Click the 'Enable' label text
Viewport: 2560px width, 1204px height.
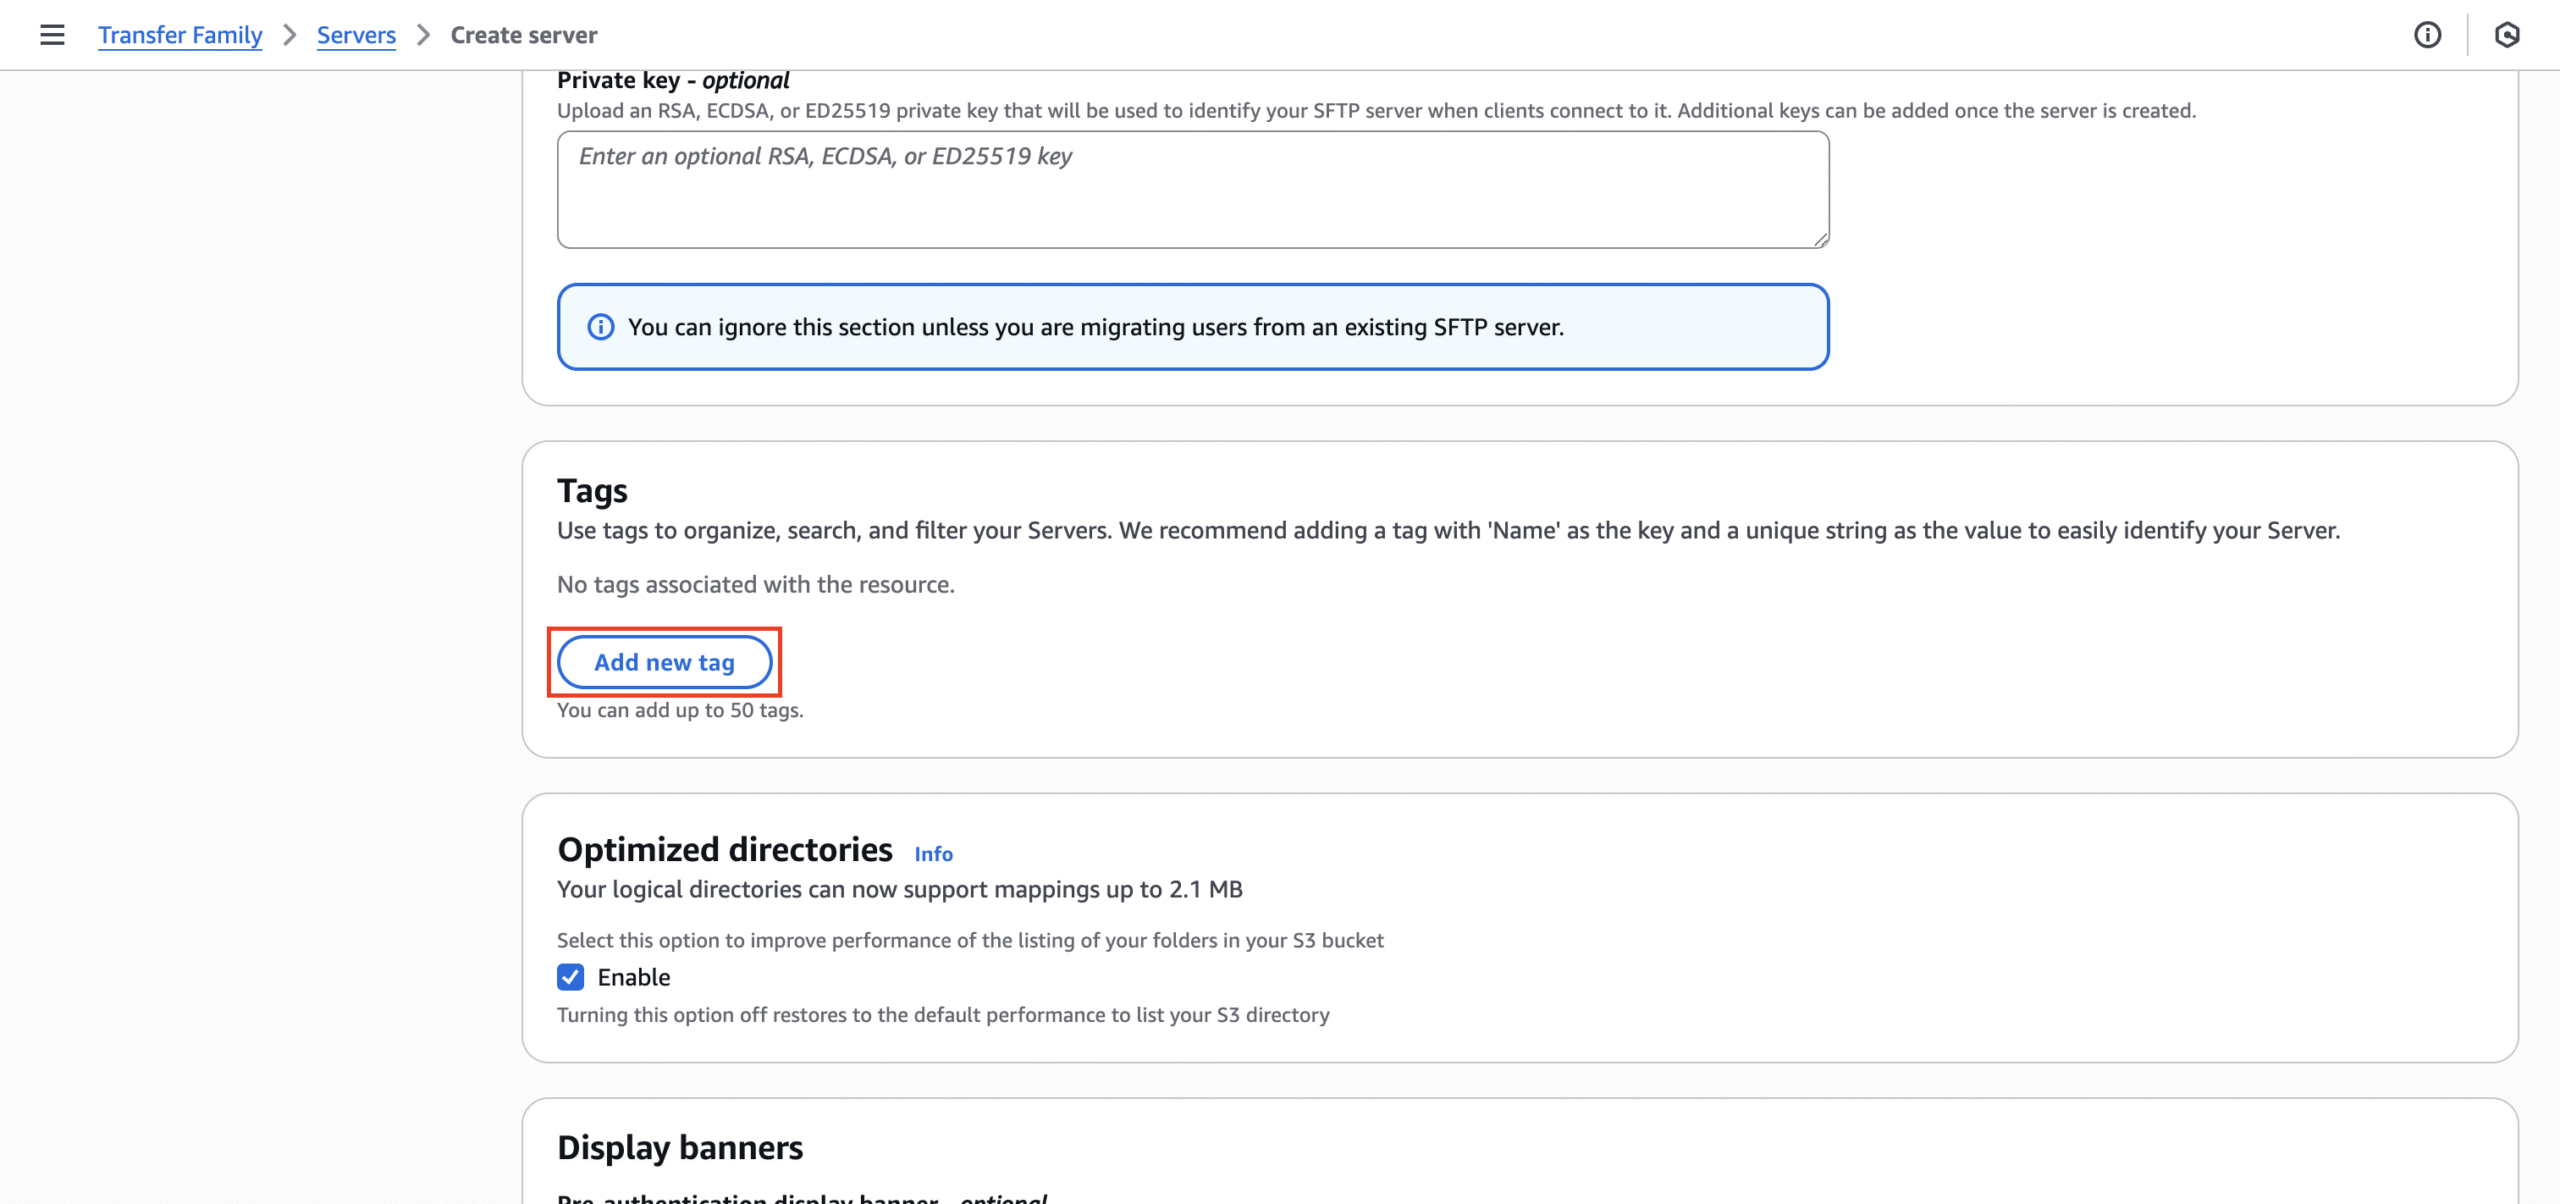pyautogui.click(x=634, y=977)
